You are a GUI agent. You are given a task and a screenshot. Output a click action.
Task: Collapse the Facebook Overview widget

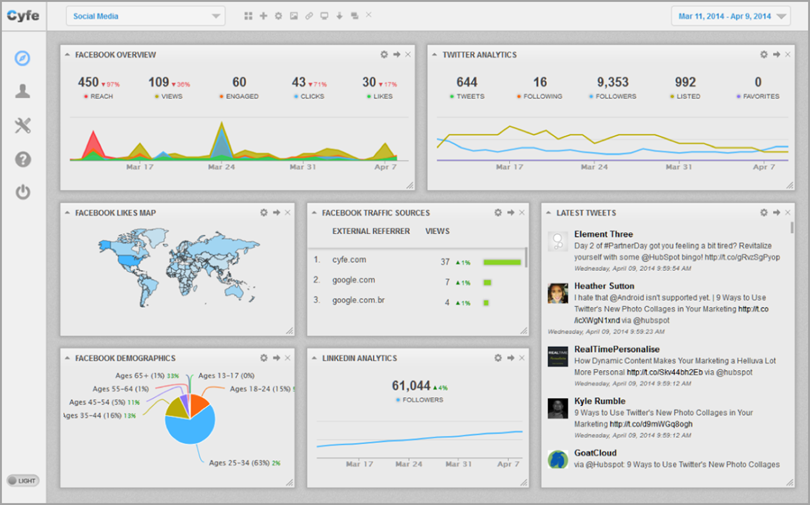pos(67,55)
